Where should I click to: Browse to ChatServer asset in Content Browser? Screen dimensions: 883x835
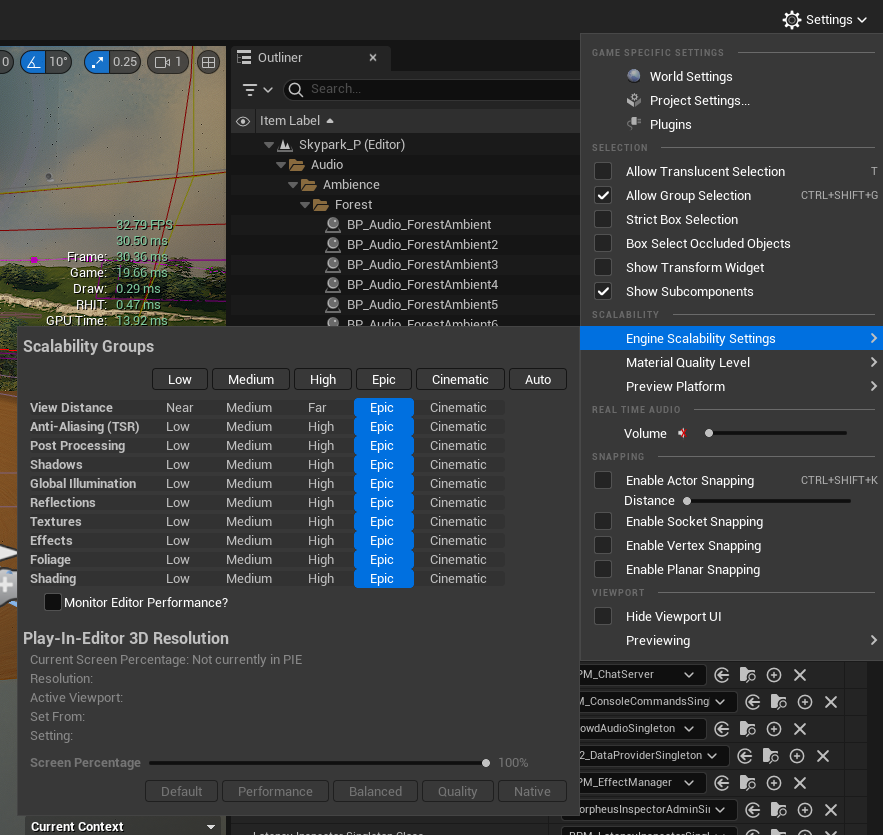(x=748, y=675)
